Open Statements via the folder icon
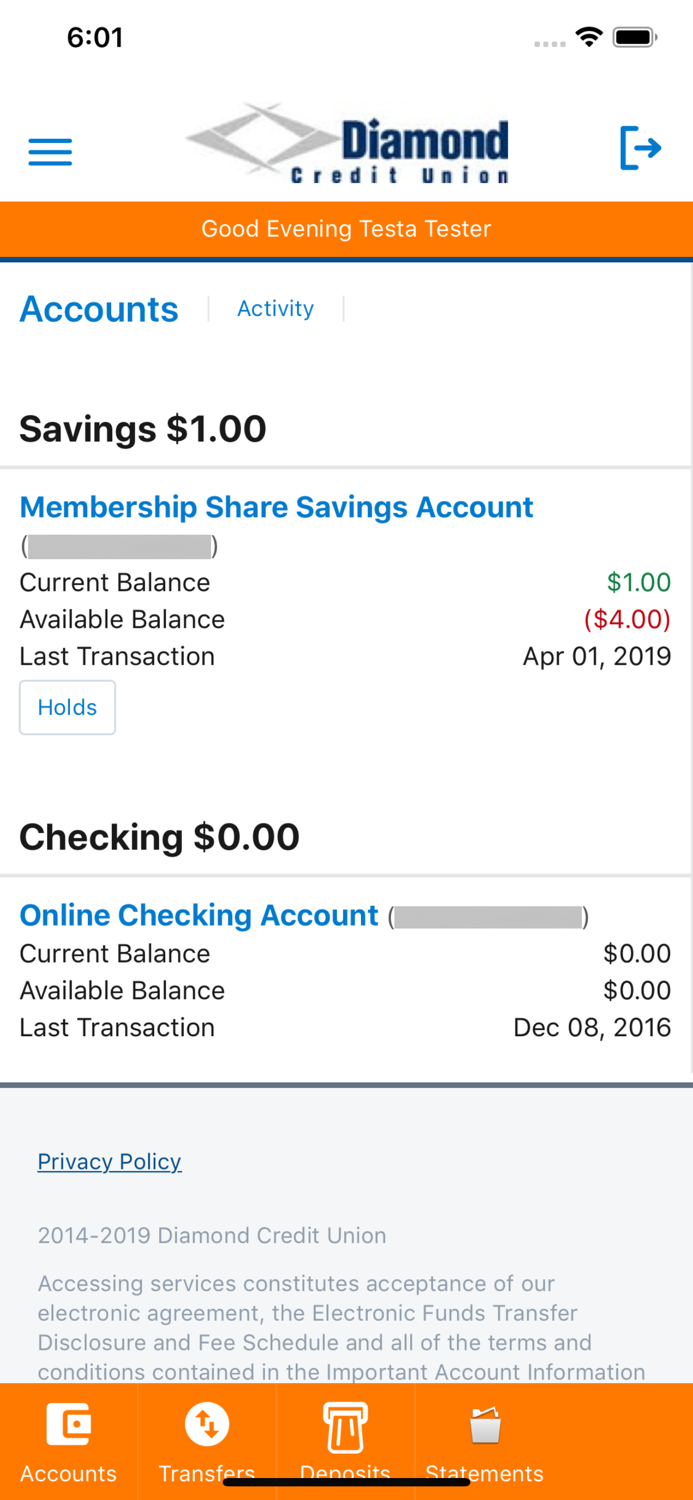 [484, 1424]
